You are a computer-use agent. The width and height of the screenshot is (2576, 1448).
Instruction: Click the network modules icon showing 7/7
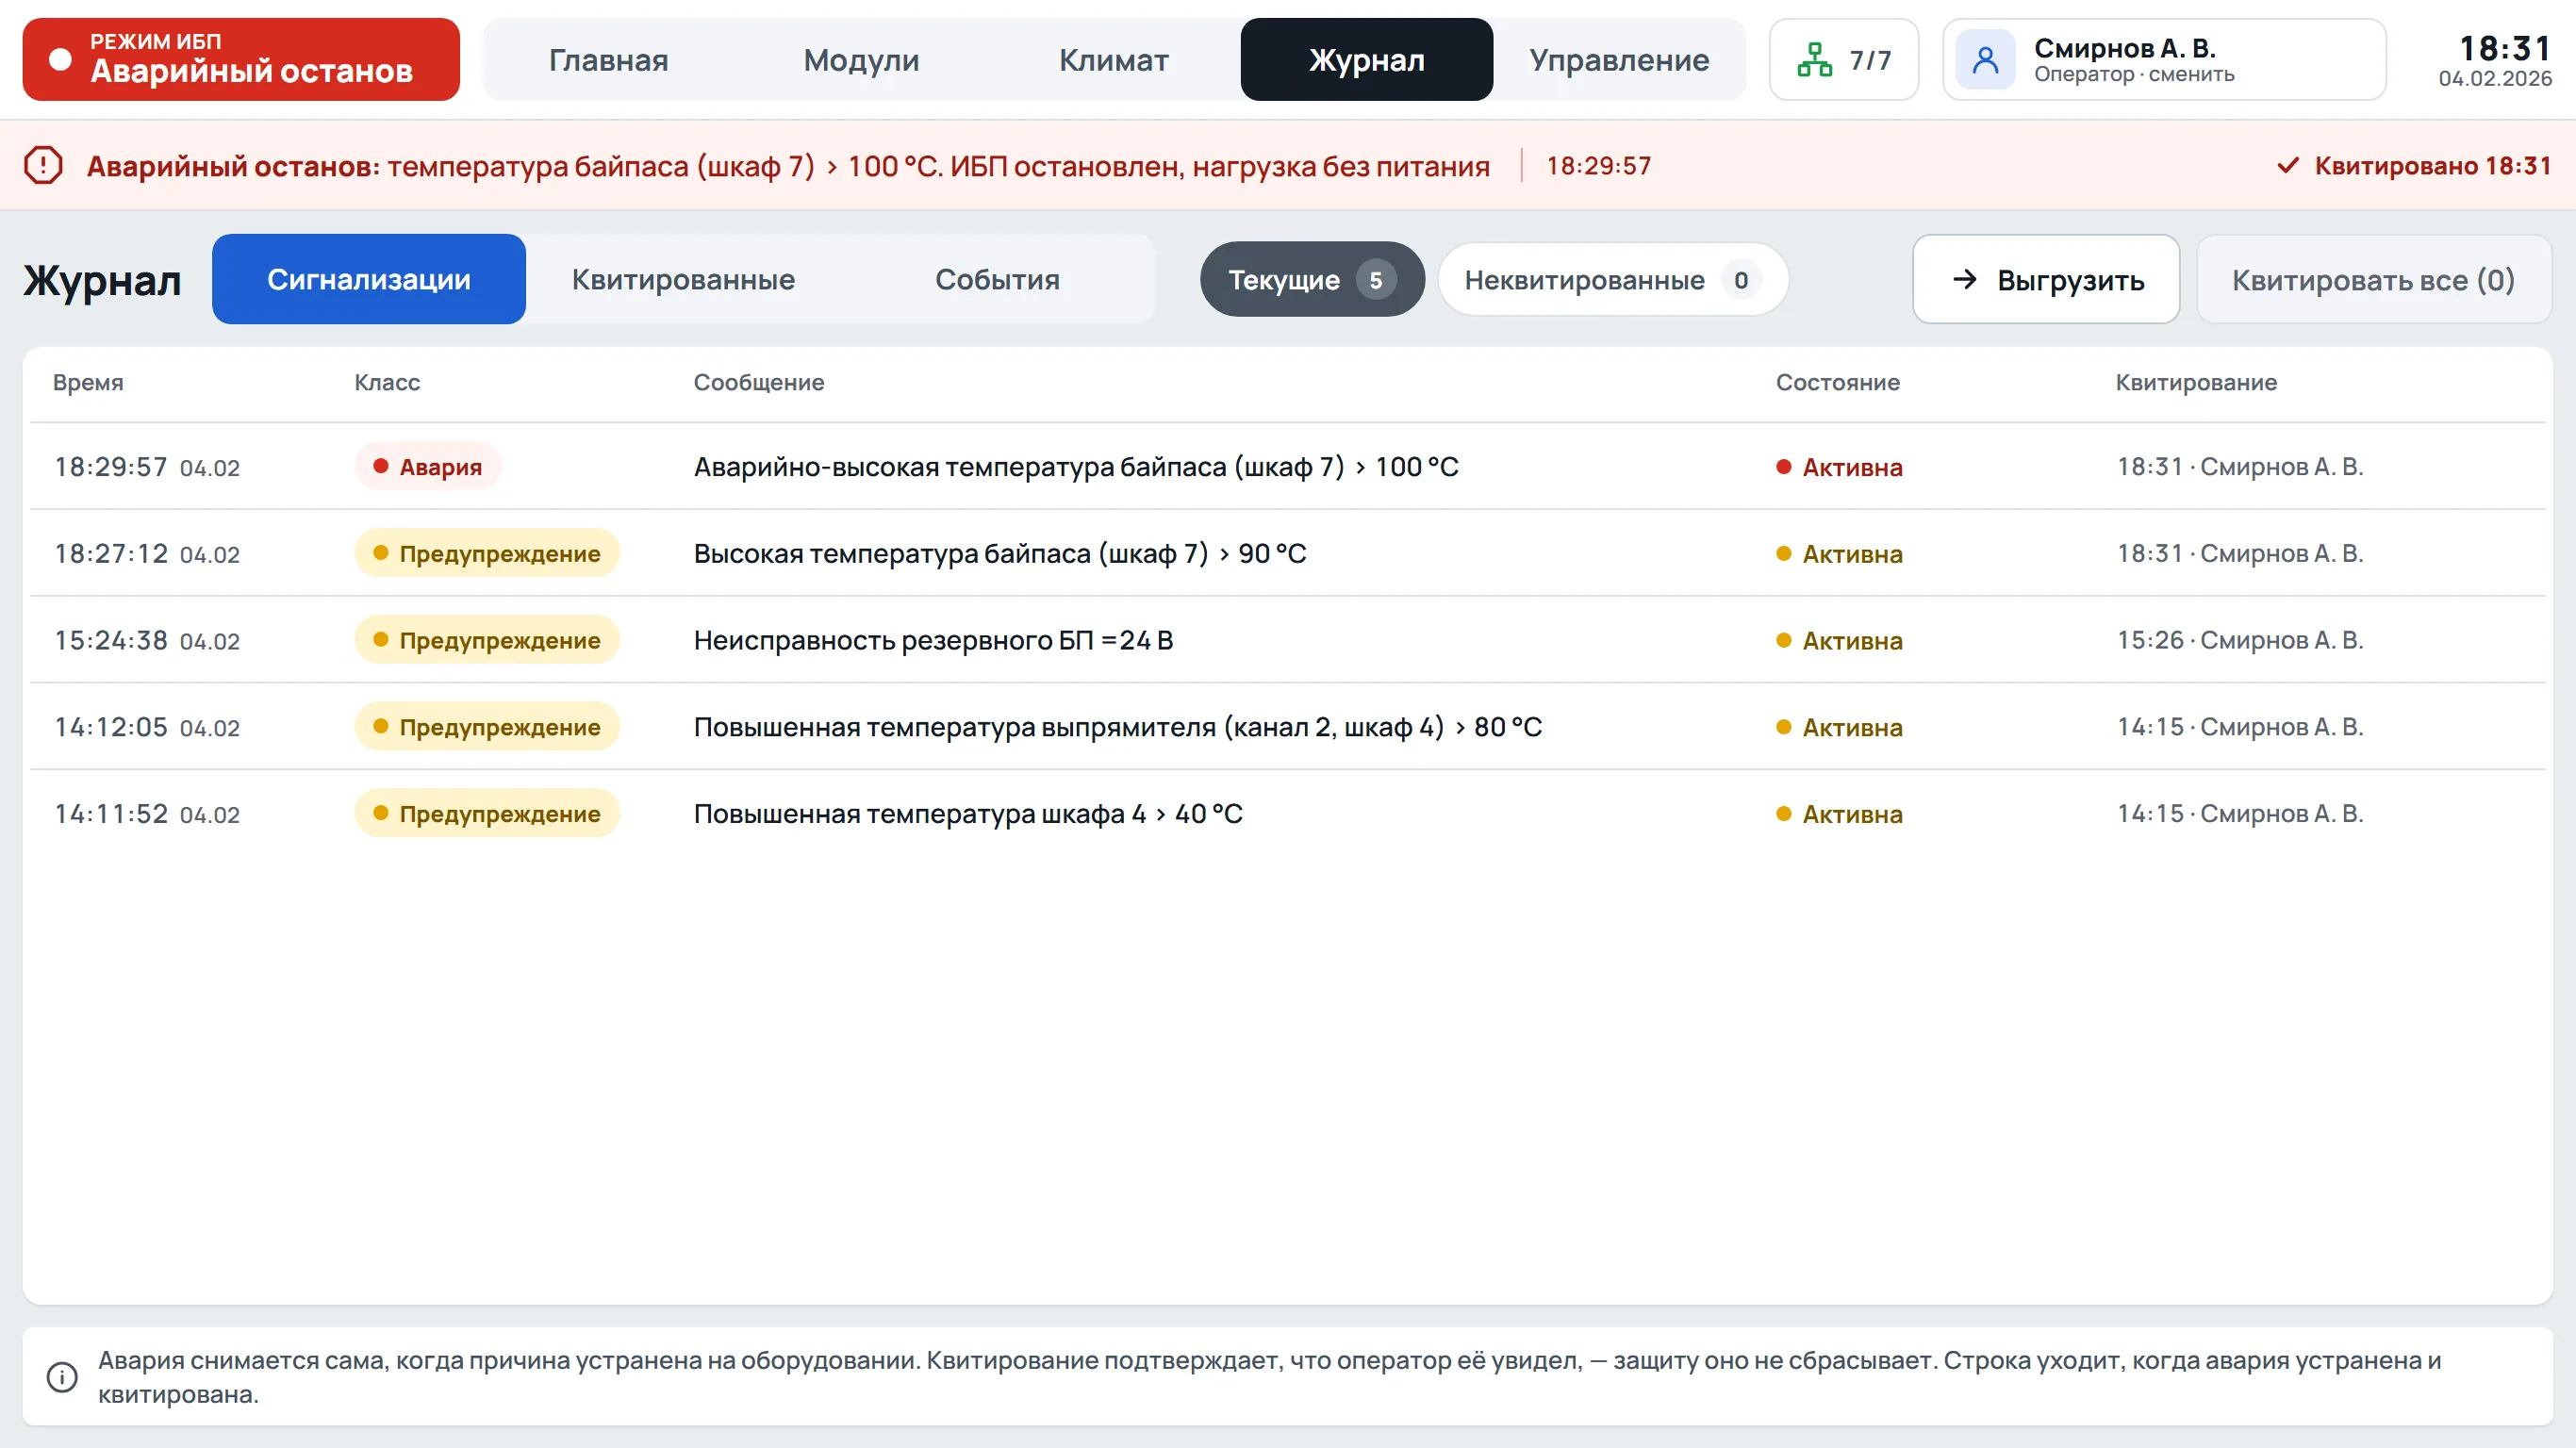point(1814,60)
